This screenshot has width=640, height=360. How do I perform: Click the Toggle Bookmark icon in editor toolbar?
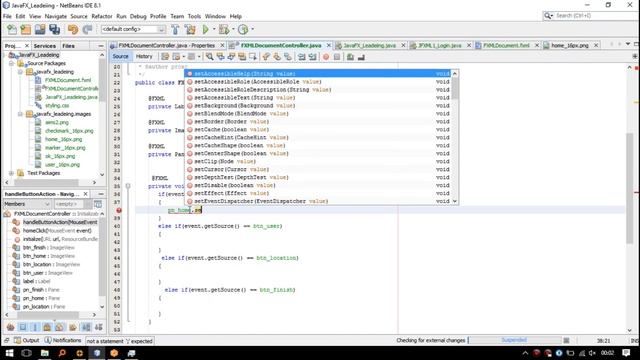pos(288,57)
